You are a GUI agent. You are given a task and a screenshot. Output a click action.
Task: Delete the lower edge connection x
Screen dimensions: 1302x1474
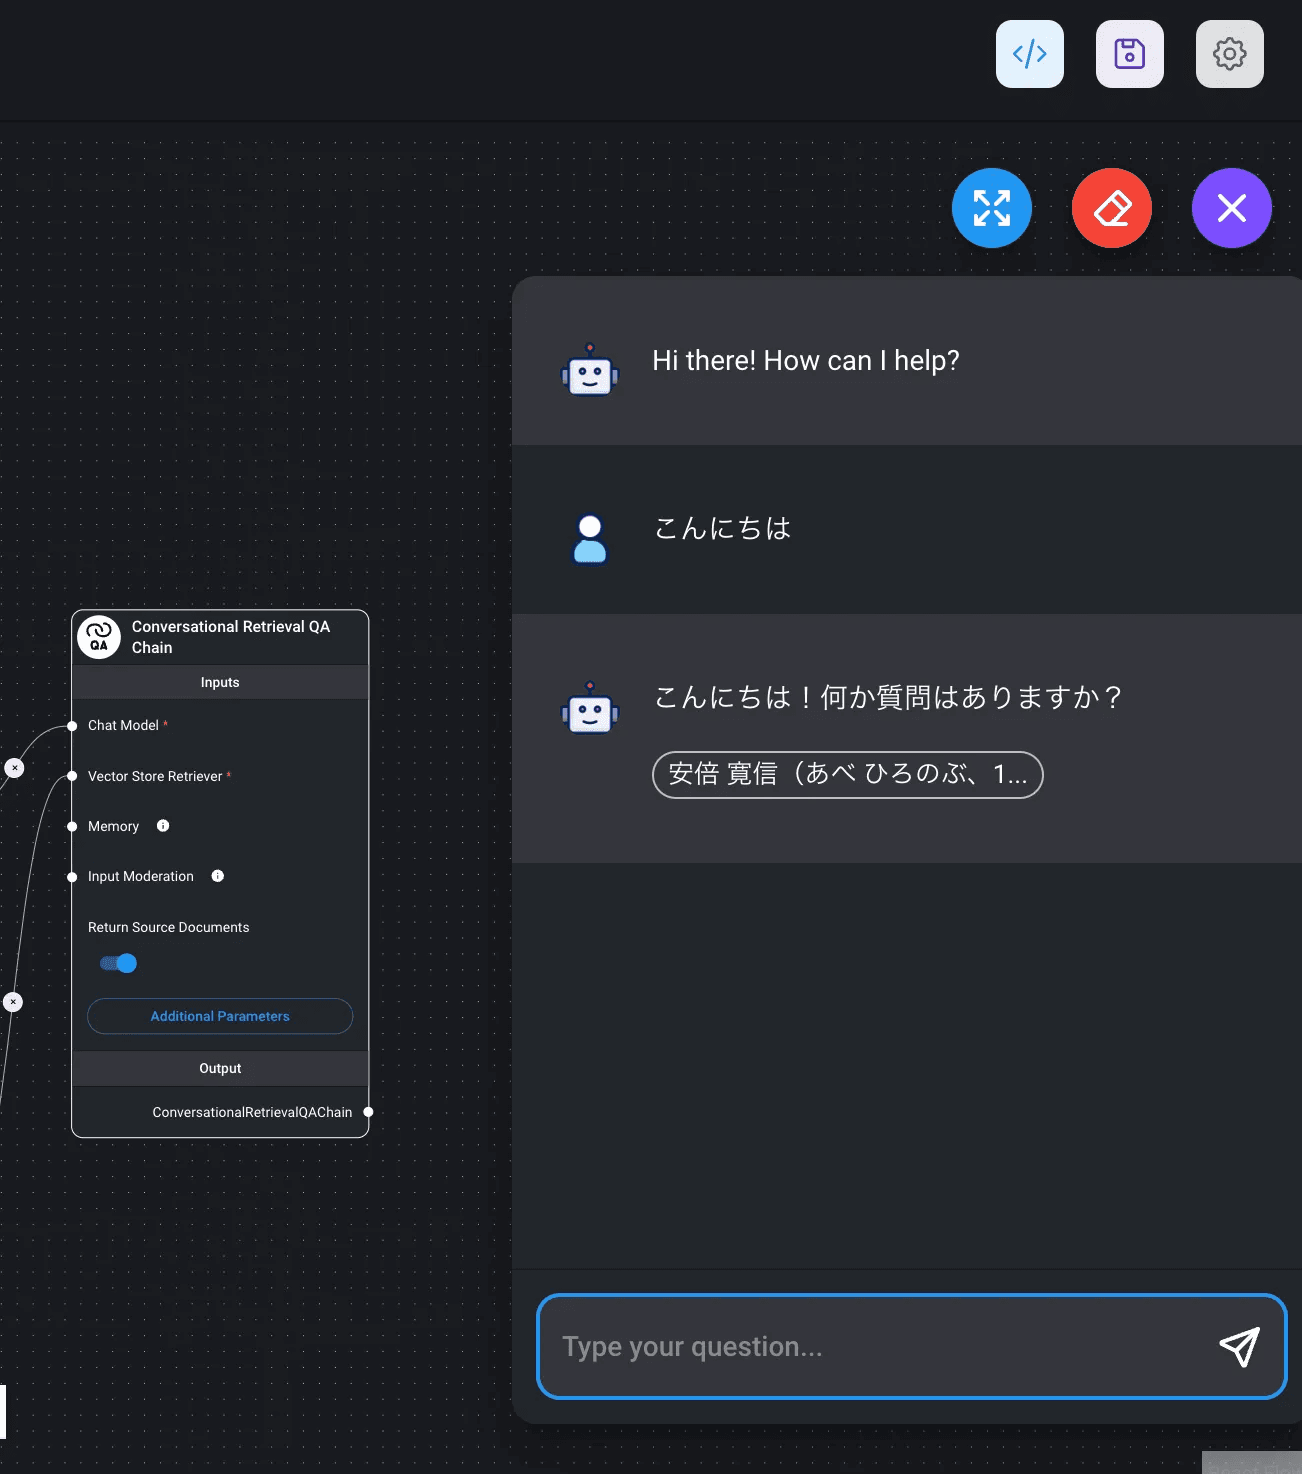13,1002
